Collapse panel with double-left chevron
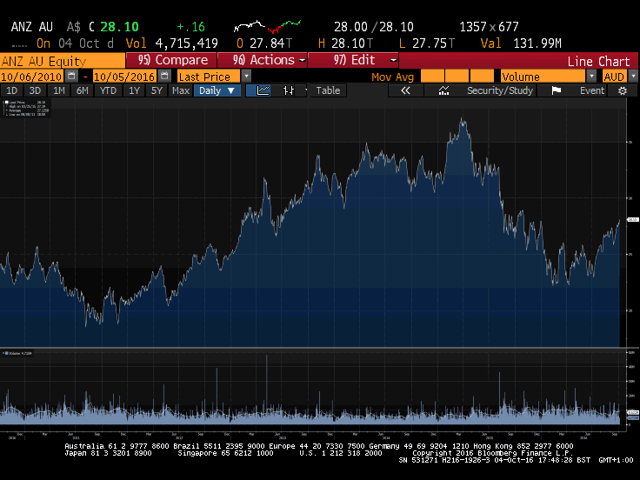 pyautogui.click(x=405, y=91)
